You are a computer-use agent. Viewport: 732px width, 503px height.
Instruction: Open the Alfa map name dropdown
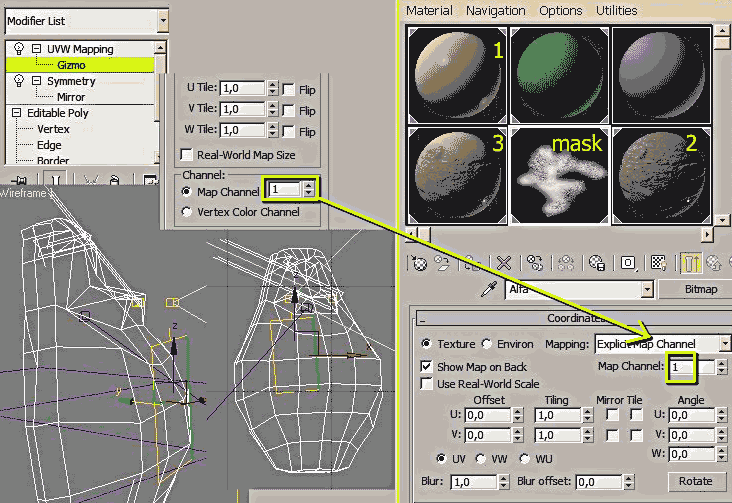coord(647,290)
